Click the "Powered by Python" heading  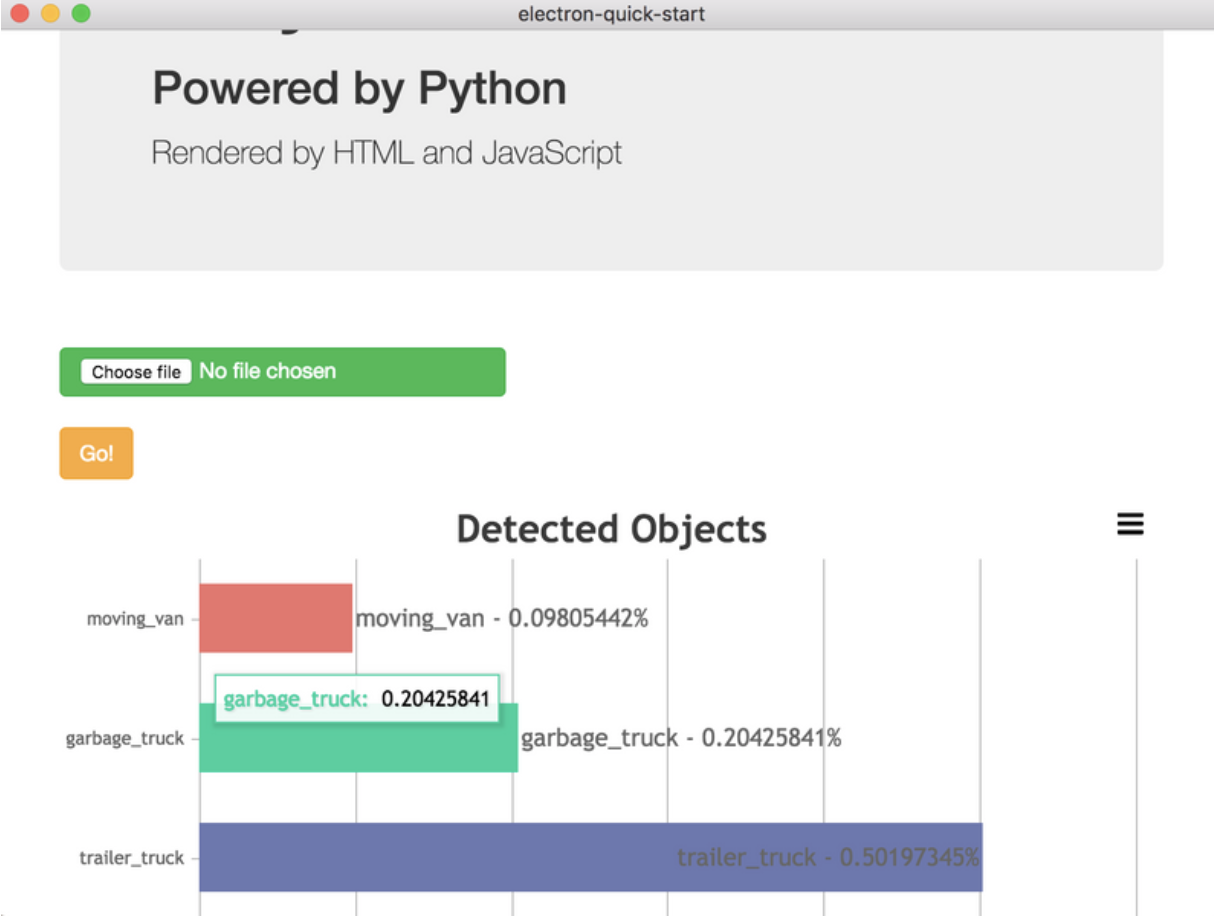click(359, 89)
